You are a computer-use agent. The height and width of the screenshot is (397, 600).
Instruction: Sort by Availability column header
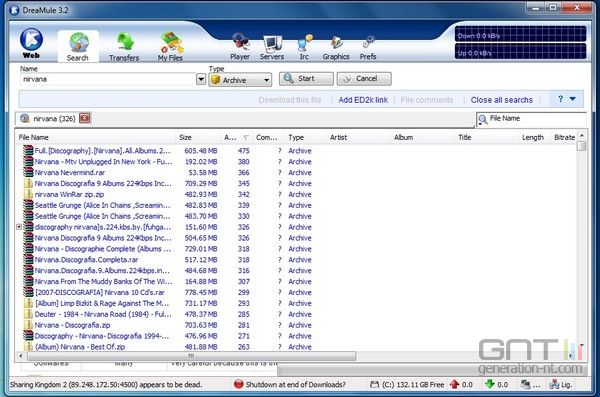pyautogui.click(x=236, y=137)
